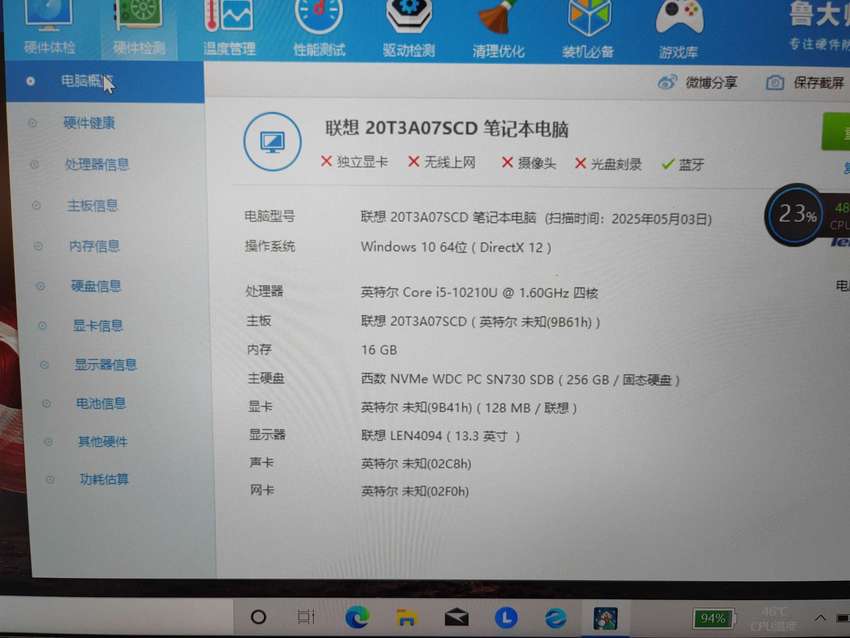Open 游戏库 game library
Viewport: 850px width, 638px height.
[678, 30]
